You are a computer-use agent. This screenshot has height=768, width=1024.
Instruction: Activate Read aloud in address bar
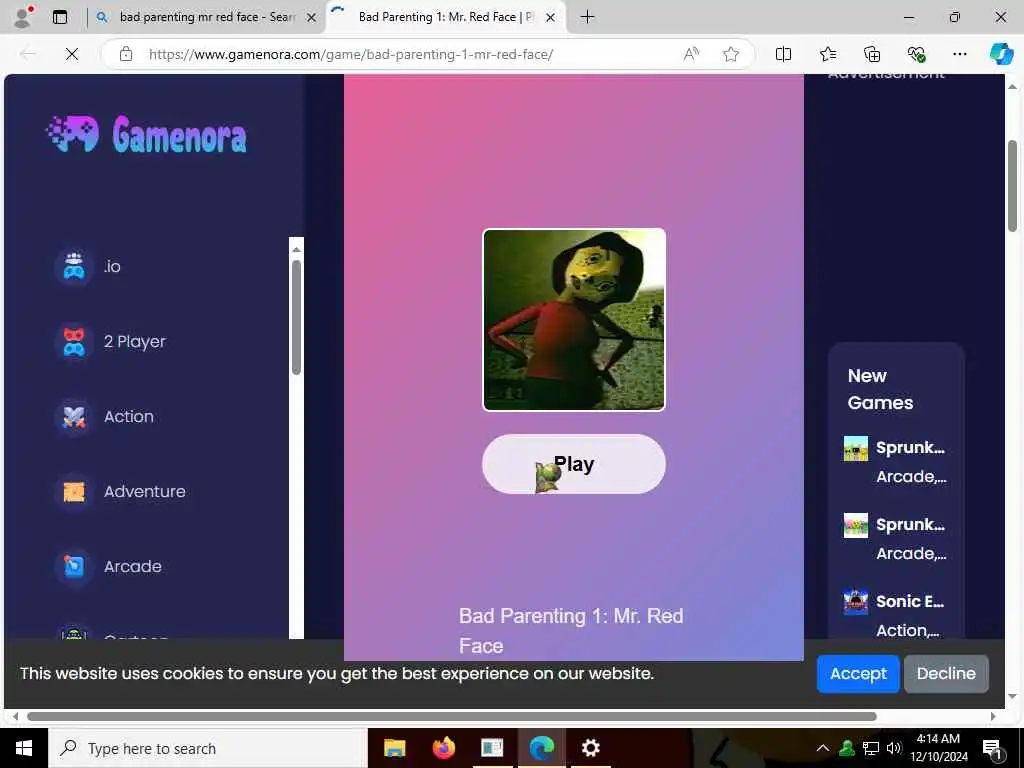pyautogui.click(x=691, y=54)
